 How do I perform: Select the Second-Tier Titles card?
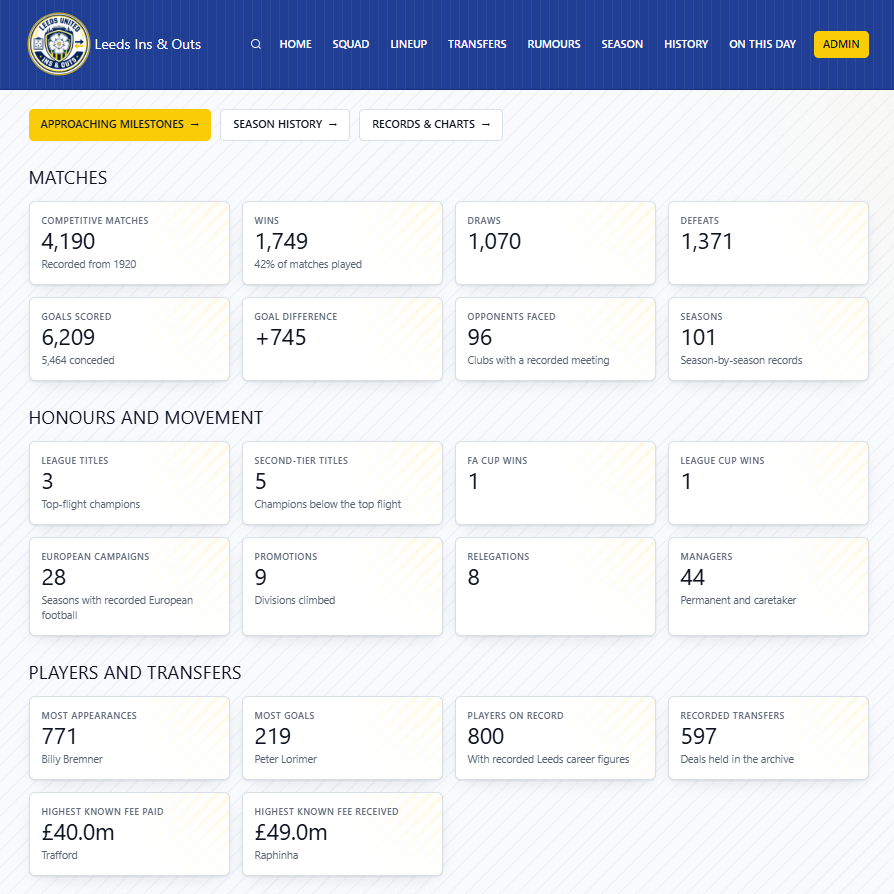pos(342,483)
